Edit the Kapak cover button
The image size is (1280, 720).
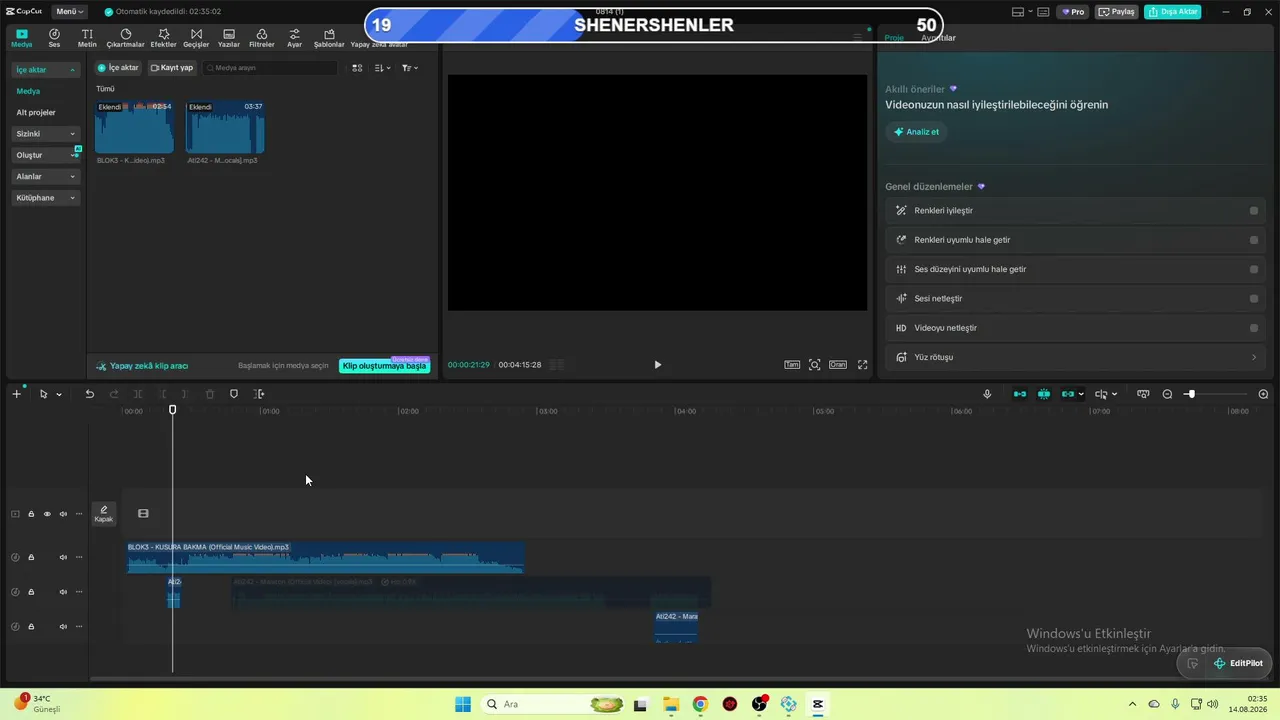104,514
